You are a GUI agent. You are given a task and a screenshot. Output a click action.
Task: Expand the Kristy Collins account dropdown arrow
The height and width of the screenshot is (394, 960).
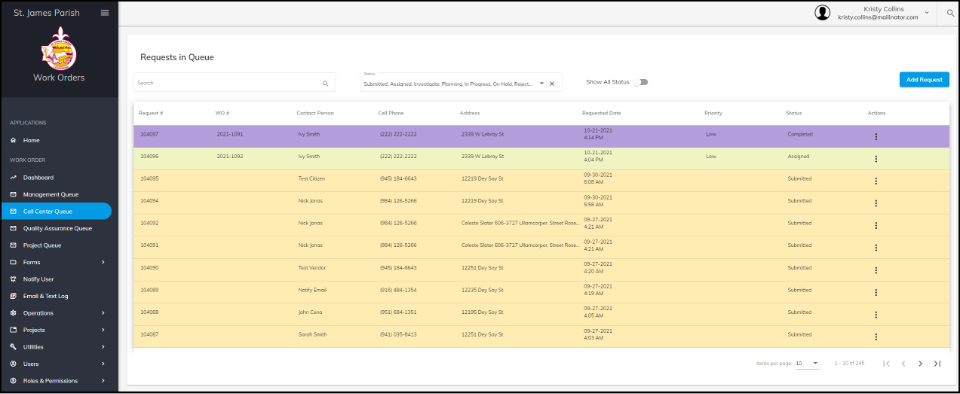click(926, 13)
